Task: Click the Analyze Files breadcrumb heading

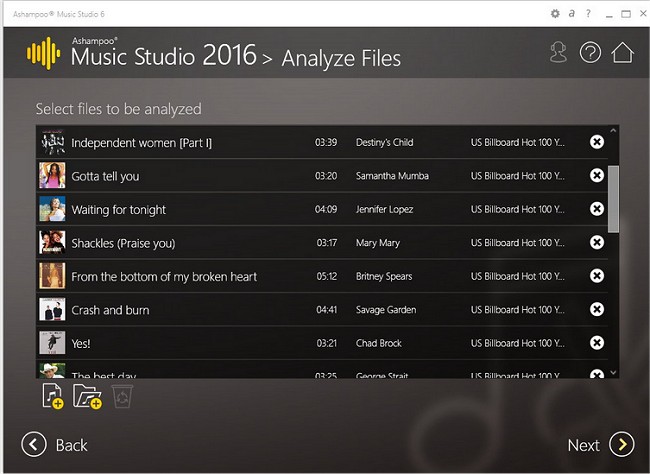Action: click(341, 58)
